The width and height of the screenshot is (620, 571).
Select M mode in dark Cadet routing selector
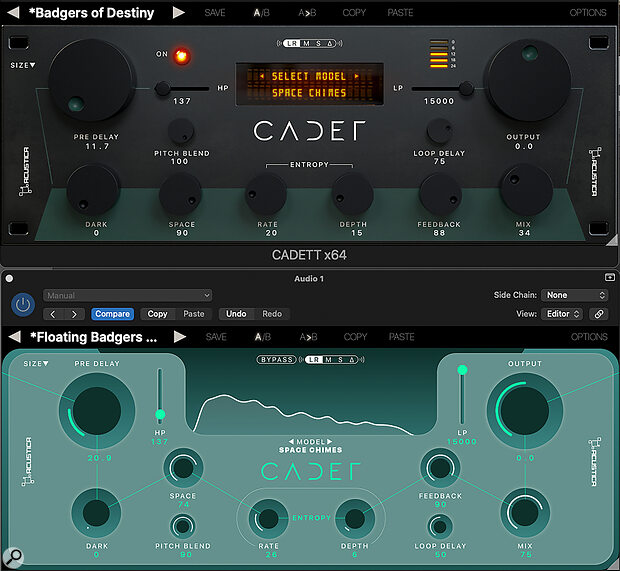(x=306, y=43)
